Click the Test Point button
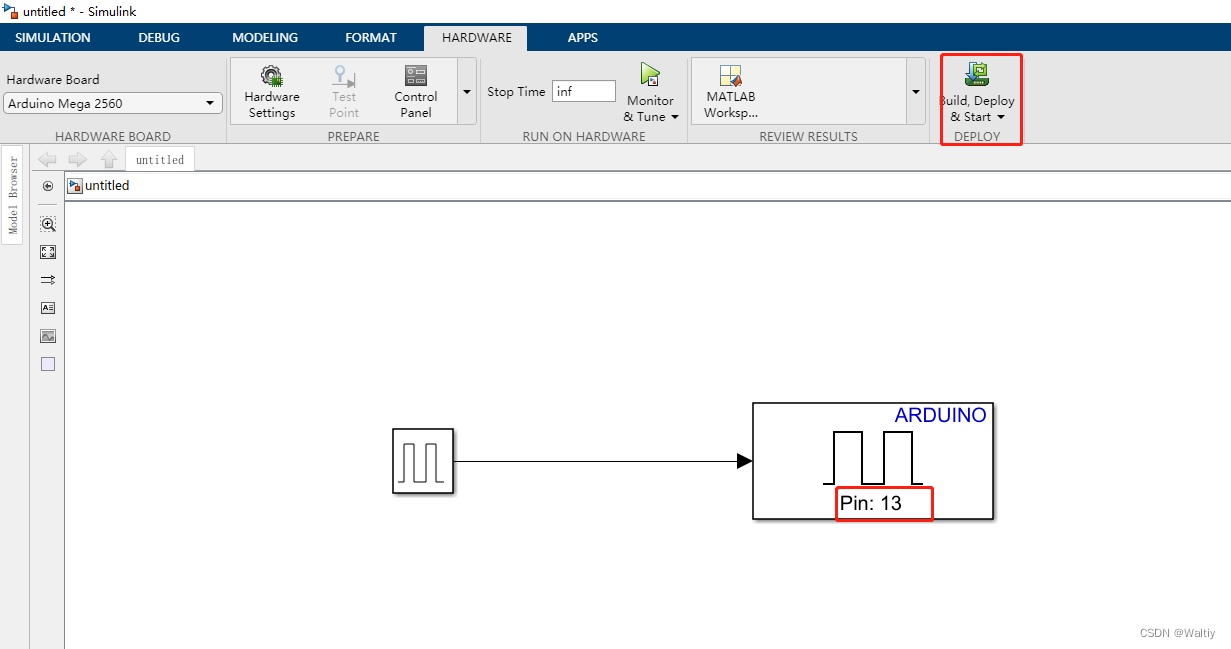Screen dimensions: 1231x649 [344, 91]
